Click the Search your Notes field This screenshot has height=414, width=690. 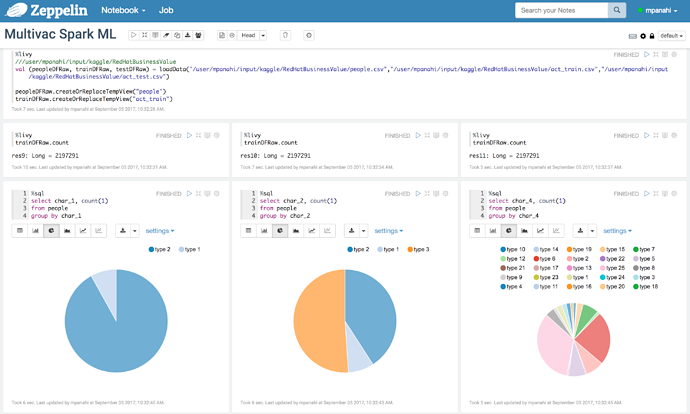[x=562, y=10]
